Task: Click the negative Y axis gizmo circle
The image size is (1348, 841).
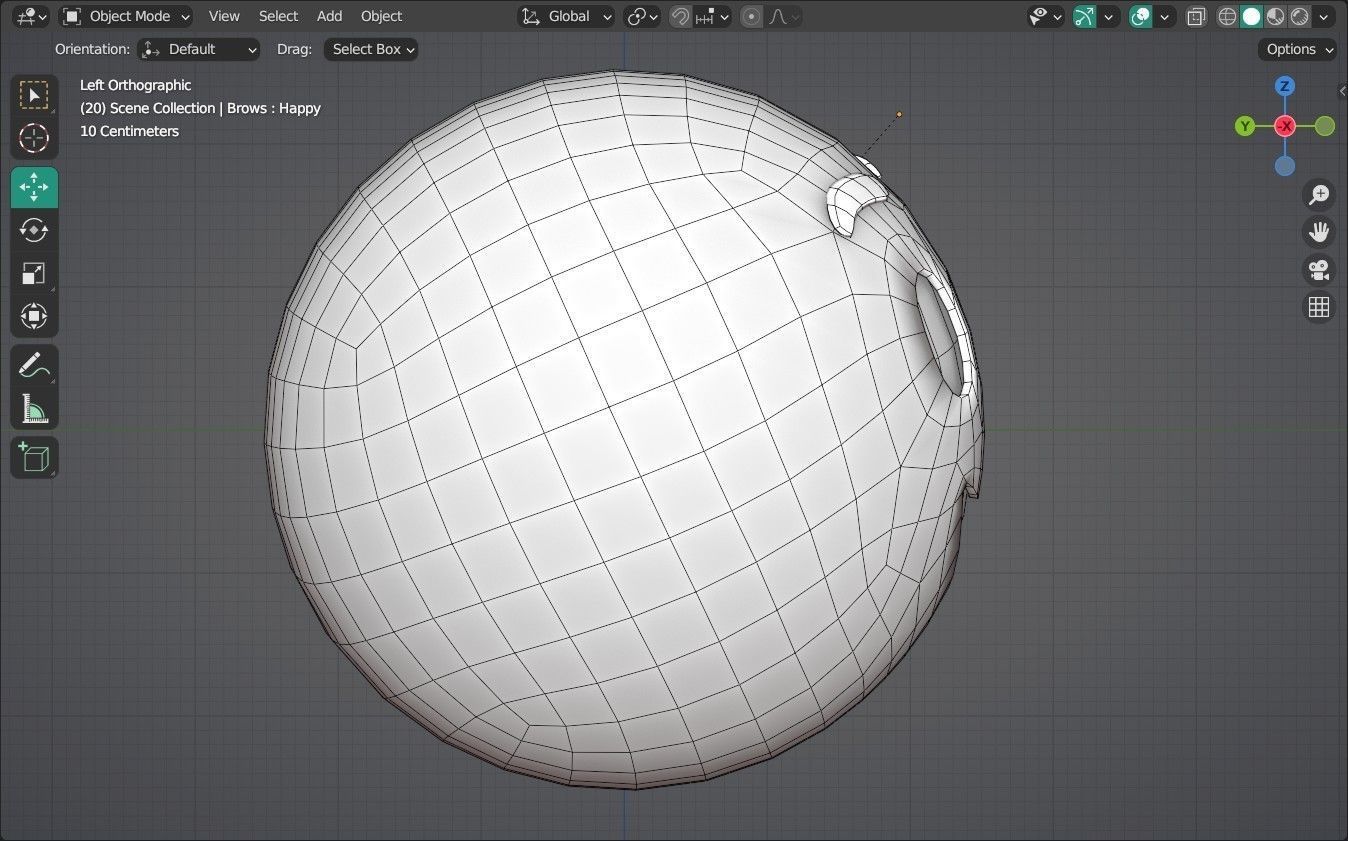Action: click(1325, 126)
